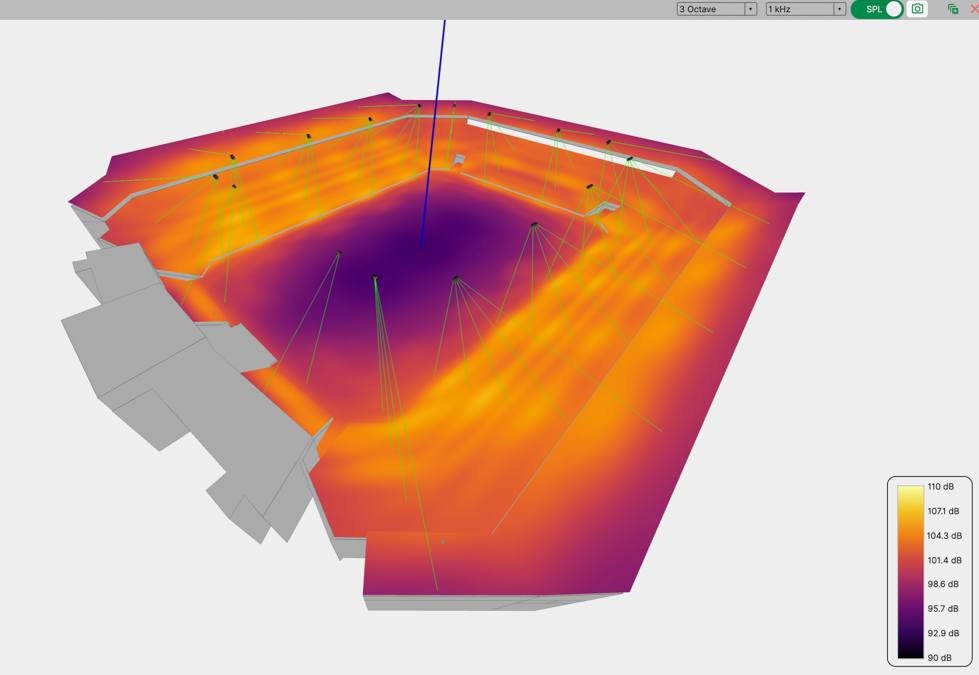Open the 3 Octave bandwidth dropdown

coord(716,9)
